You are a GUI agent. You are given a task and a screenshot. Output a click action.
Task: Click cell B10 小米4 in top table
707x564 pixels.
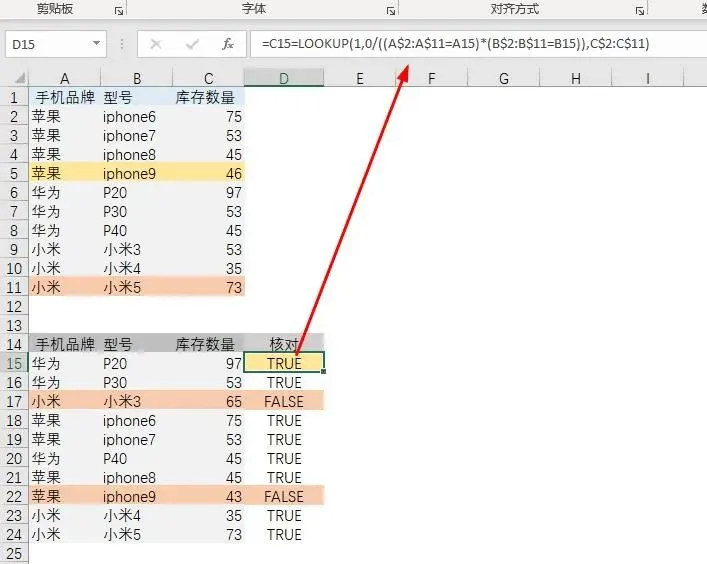point(137,269)
